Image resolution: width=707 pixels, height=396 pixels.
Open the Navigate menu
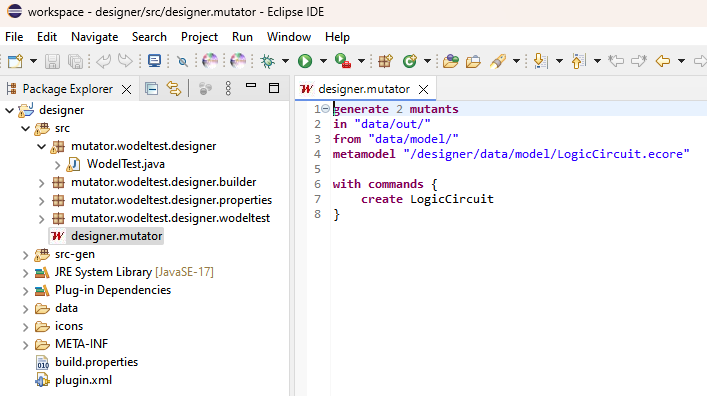(95, 37)
